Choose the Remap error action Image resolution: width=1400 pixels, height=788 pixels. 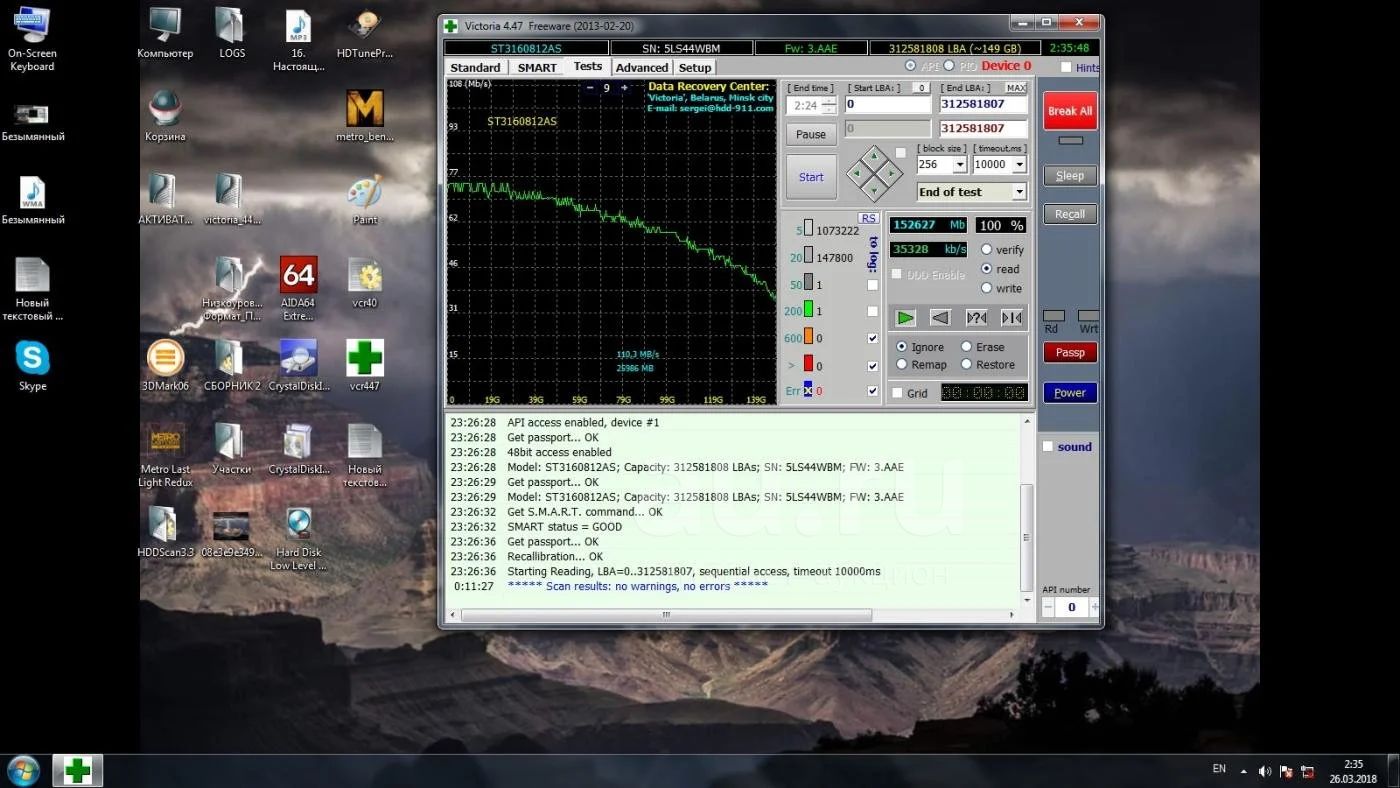click(x=902, y=365)
